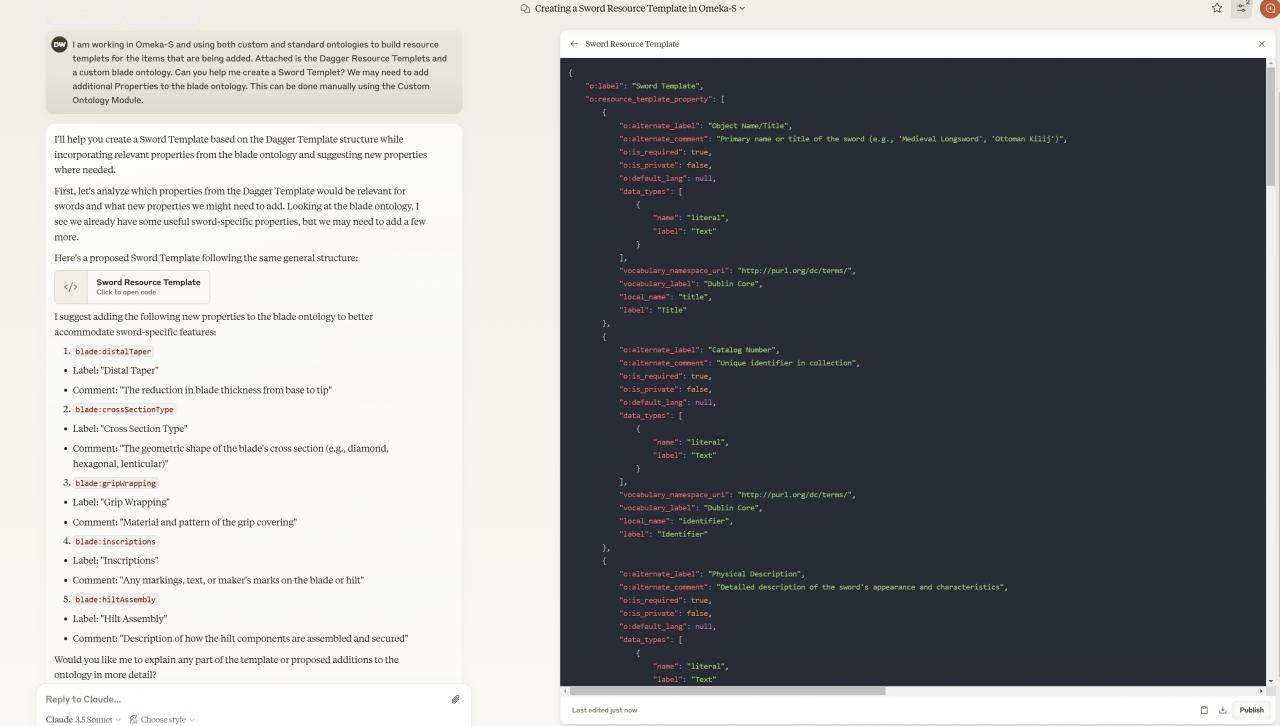Star this conversation

pos(1216,8)
